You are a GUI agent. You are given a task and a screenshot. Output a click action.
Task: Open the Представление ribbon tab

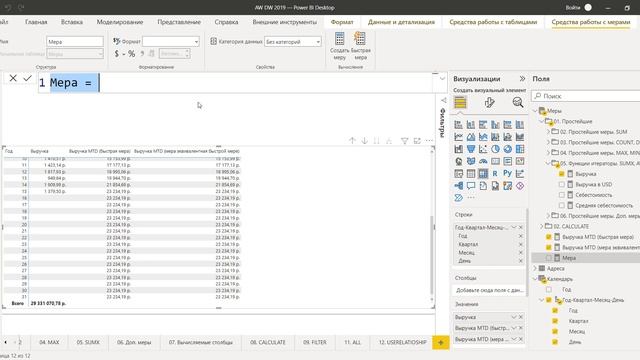click(x=179, y=22)
